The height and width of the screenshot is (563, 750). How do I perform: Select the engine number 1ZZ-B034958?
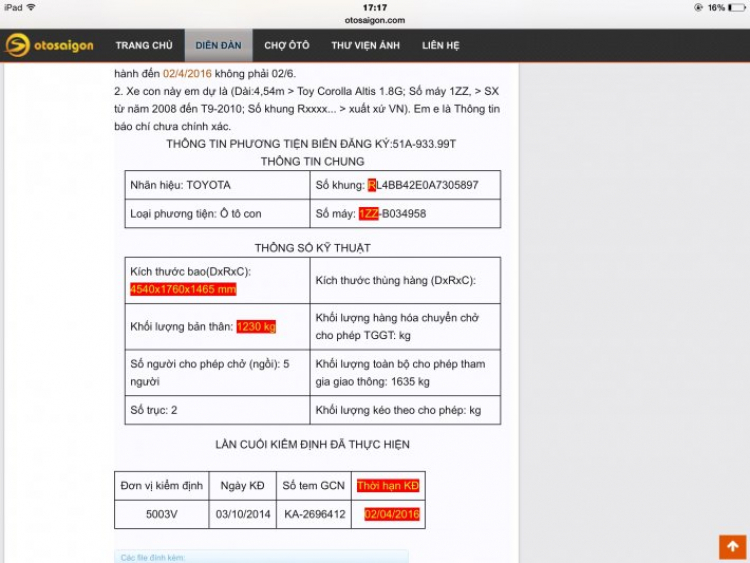pyautogui.click(x=392, y=213)
